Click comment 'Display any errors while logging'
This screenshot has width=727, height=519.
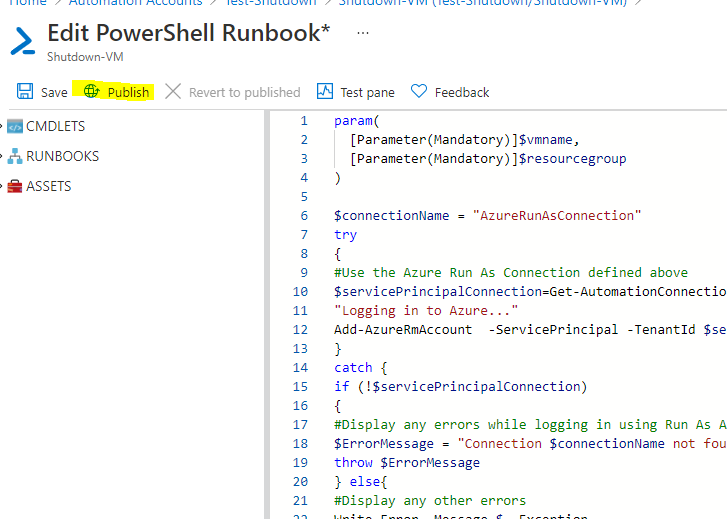(530, 425)
